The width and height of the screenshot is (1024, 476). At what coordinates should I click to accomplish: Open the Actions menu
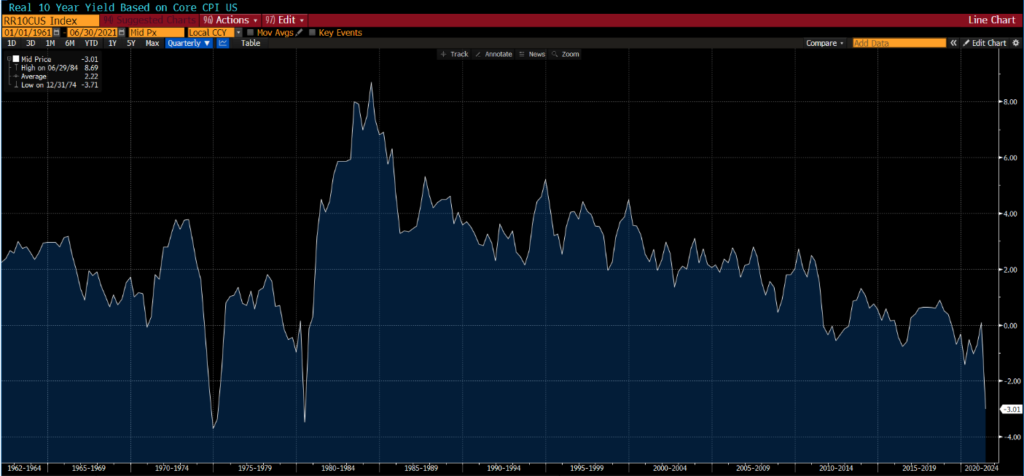click(231, 19)
